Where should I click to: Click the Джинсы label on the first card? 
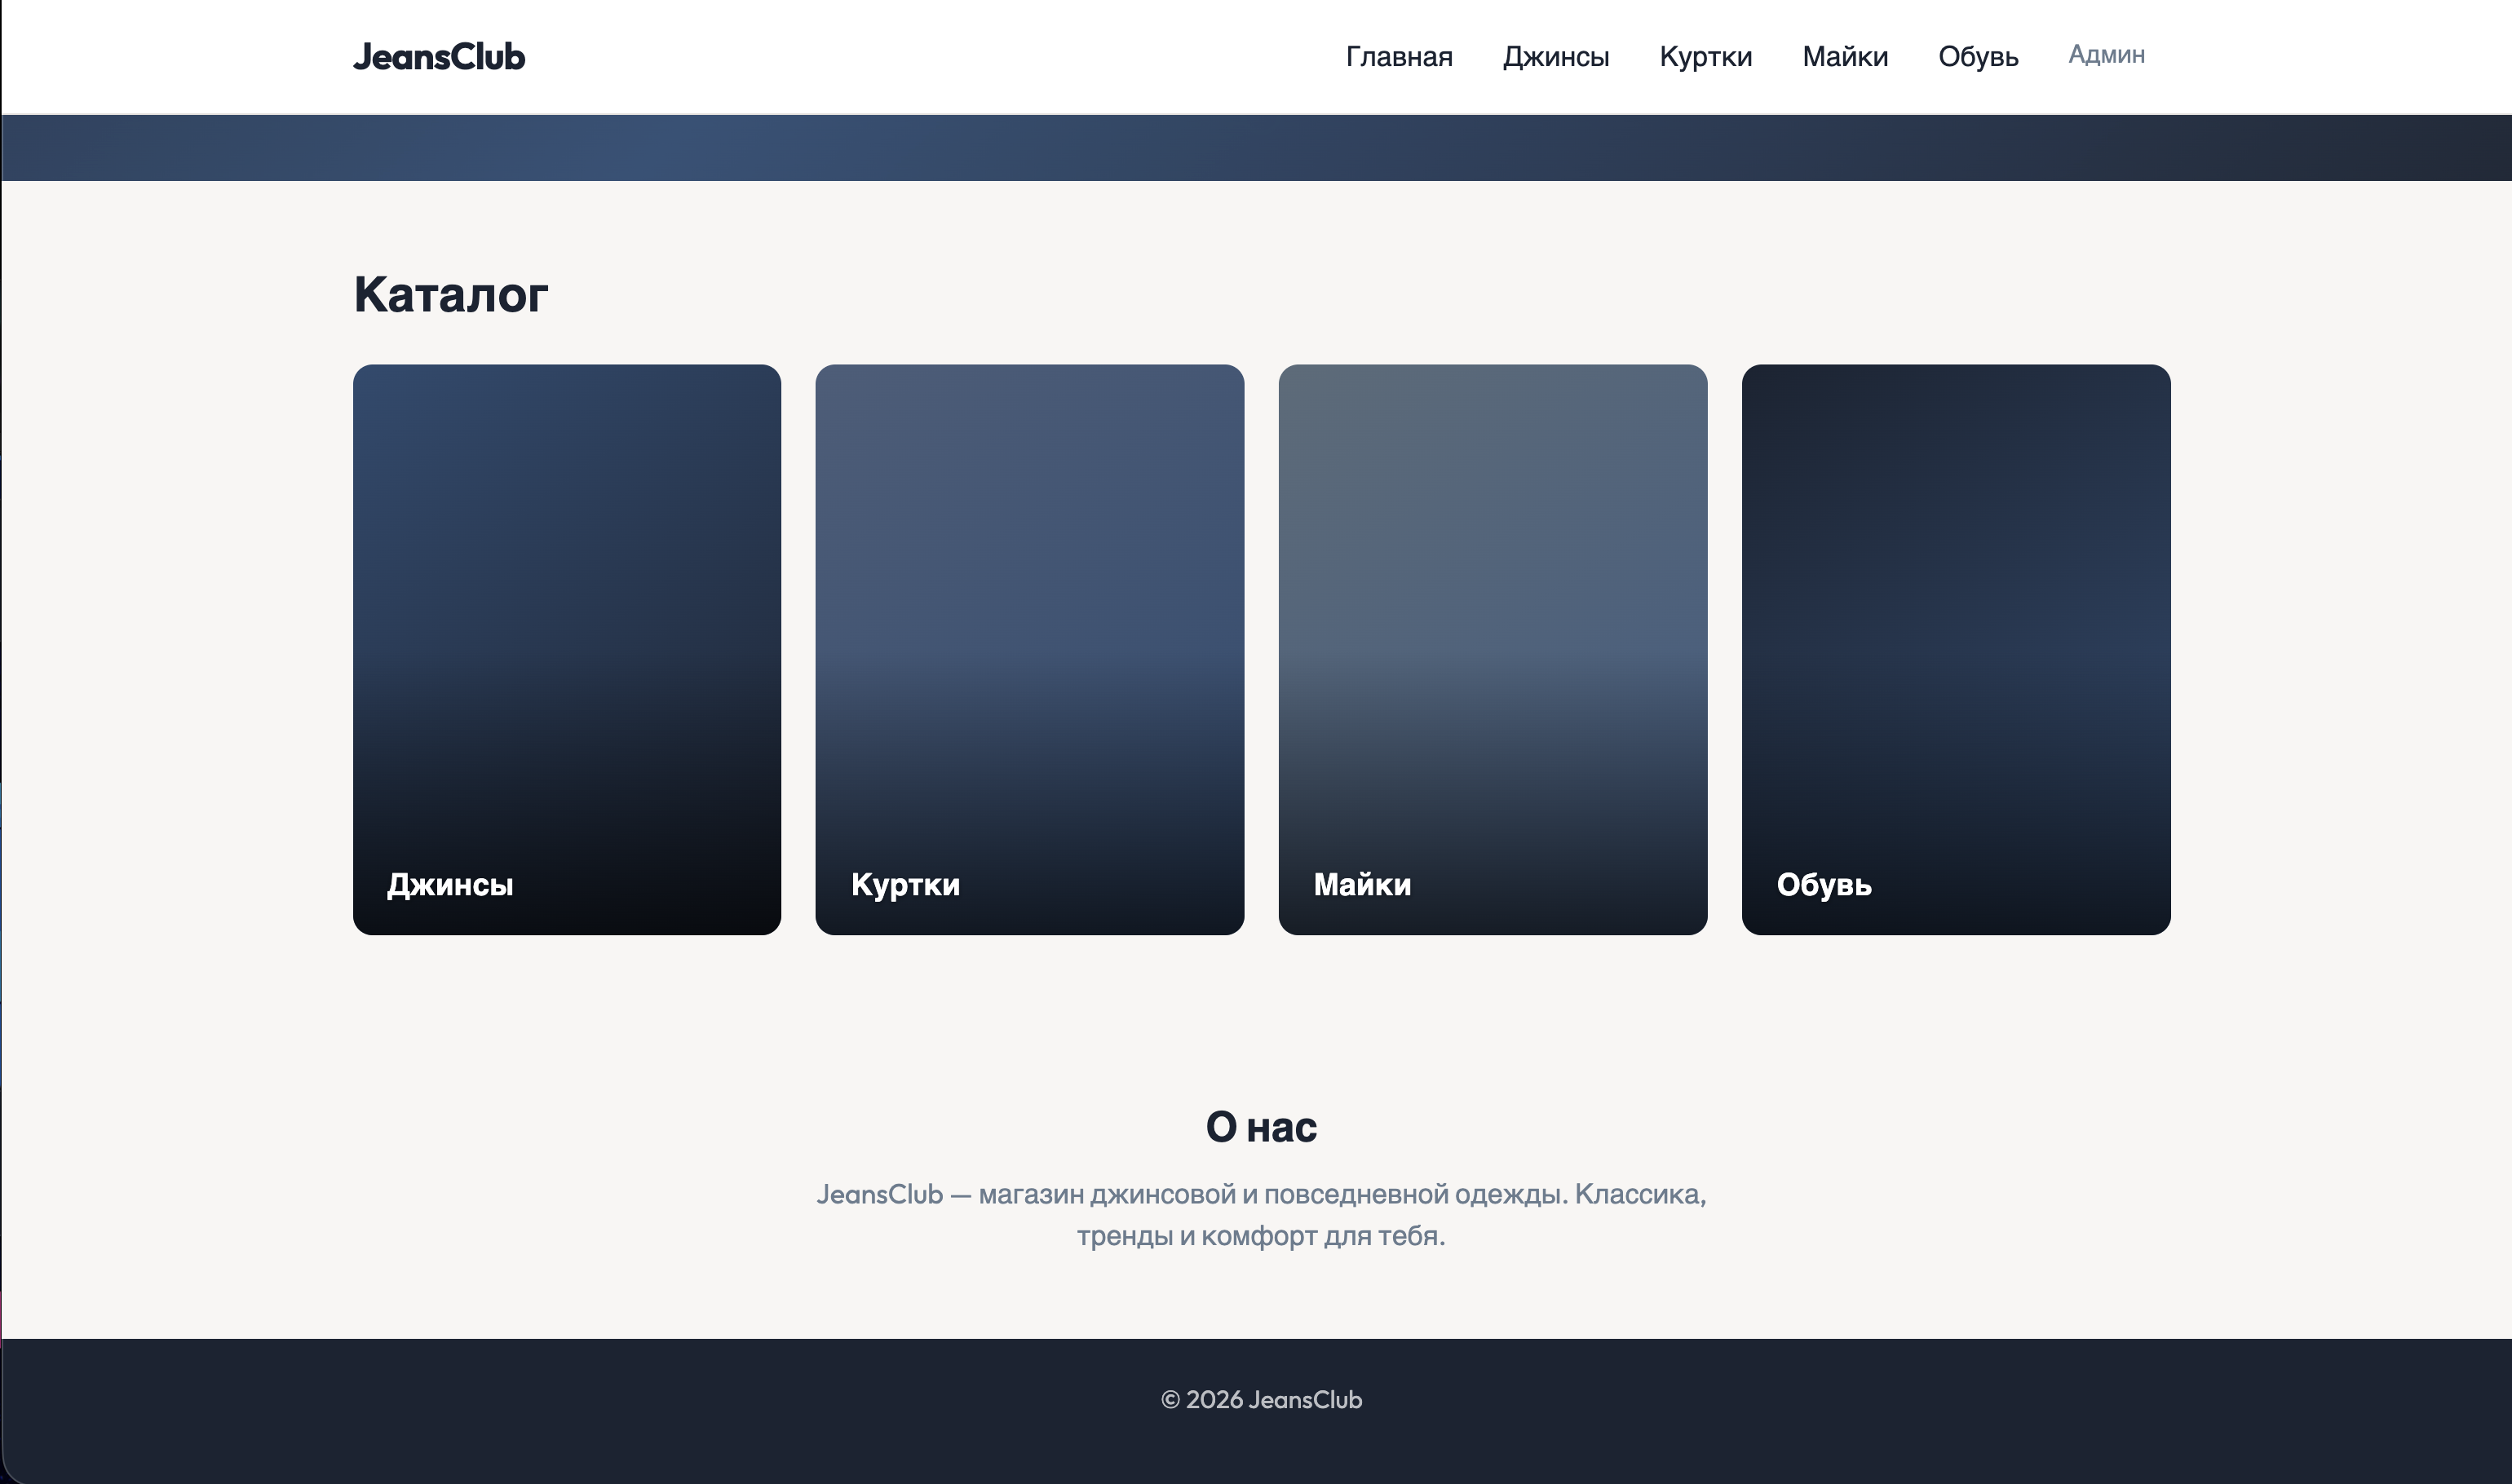coord(450,884)
